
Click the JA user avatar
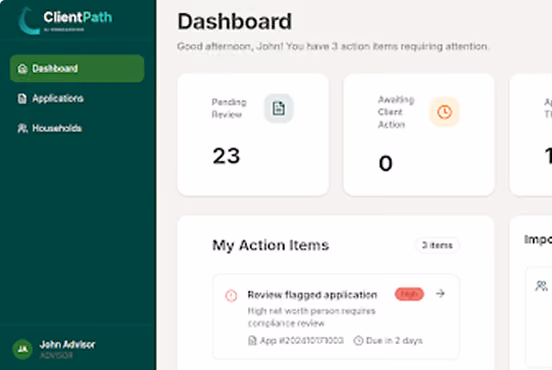tap(22, 349)
